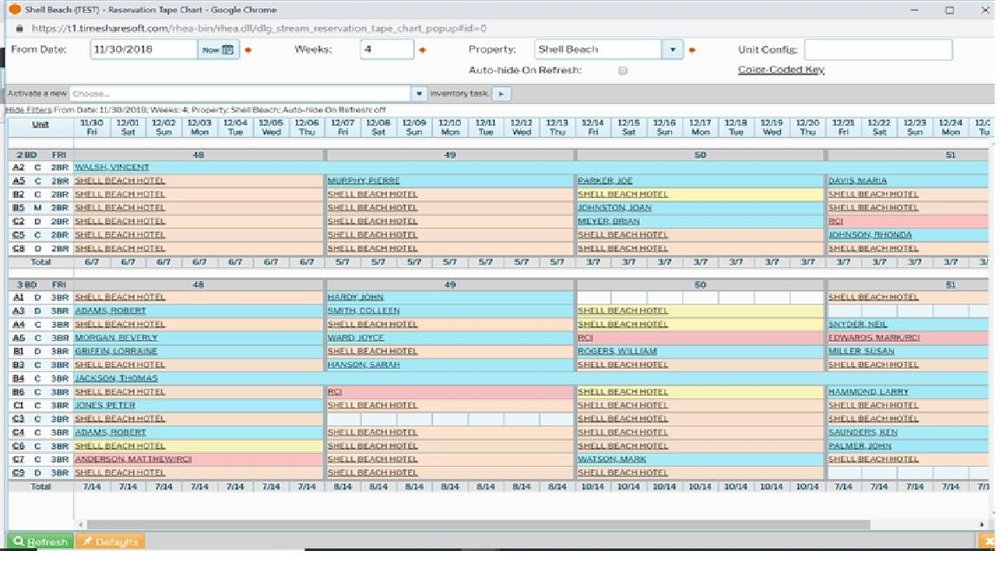Click the Weeks input field
Image resolution: width=1000 pixels, height=562 pixels.
pos(386,50)
